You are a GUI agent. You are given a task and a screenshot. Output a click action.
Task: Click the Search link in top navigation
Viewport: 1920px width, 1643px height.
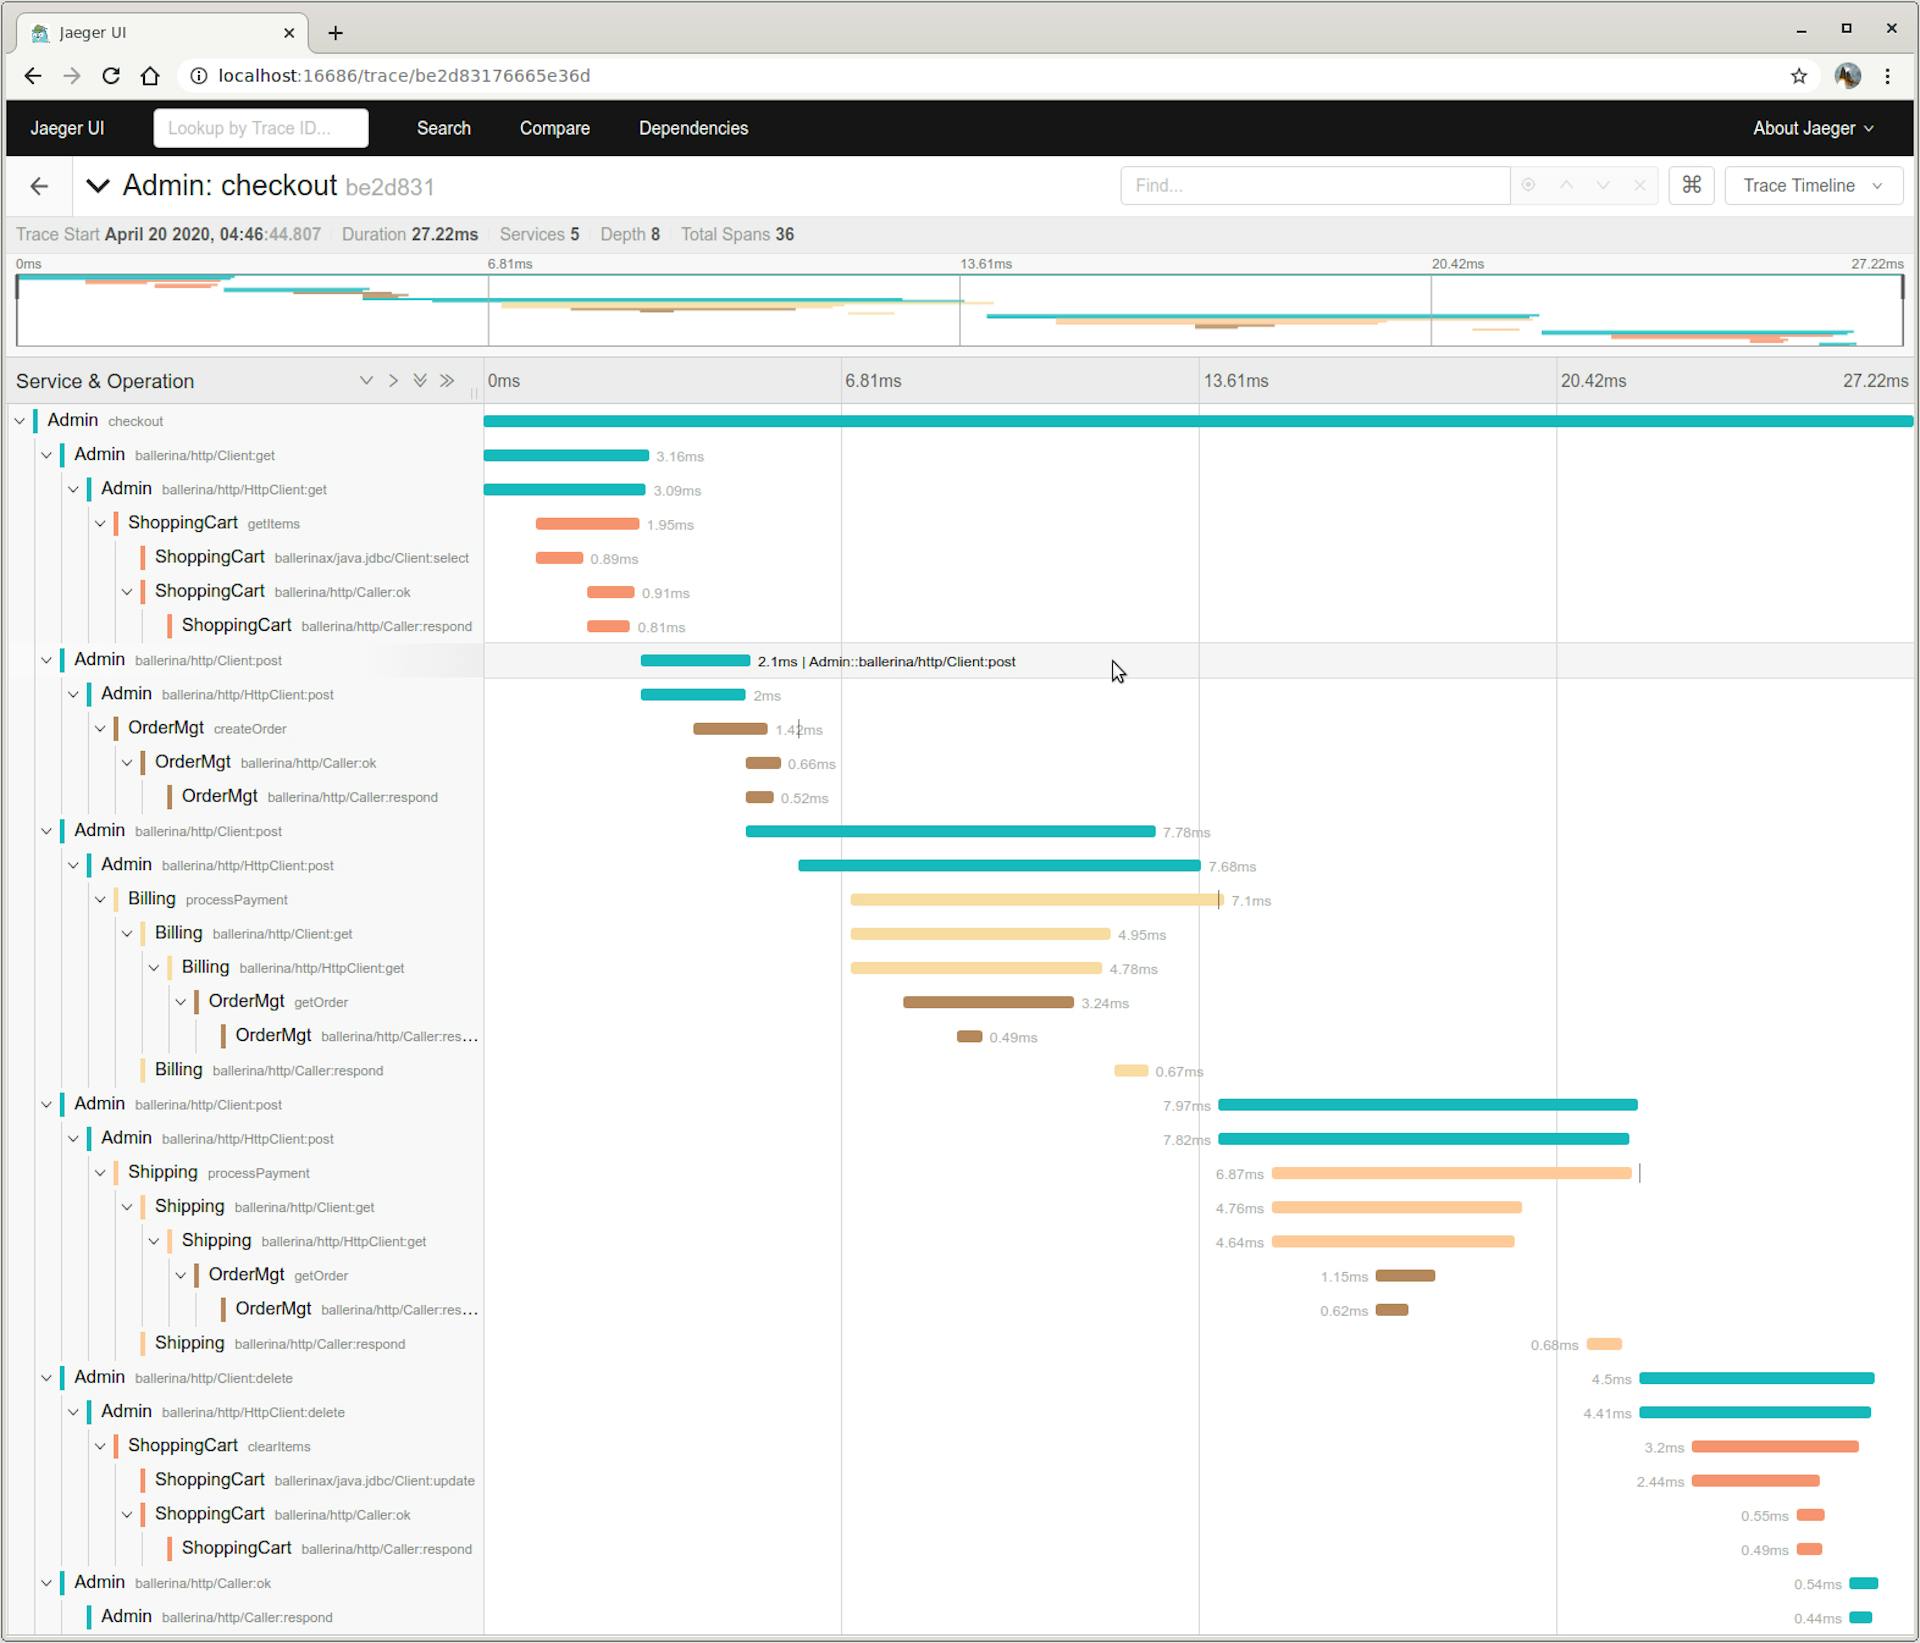coord(443,128)
